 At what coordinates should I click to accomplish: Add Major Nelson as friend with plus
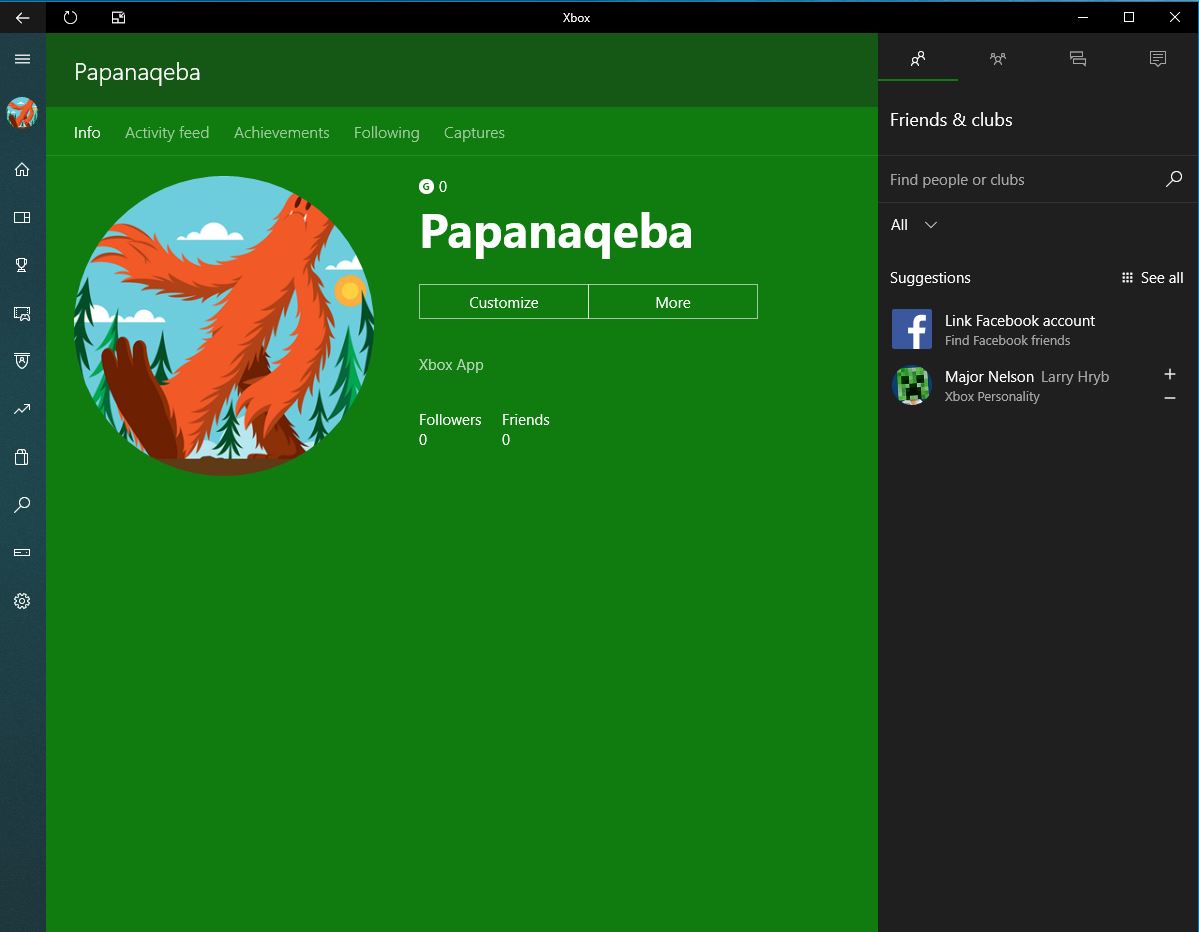click(x=1170, y=374)
